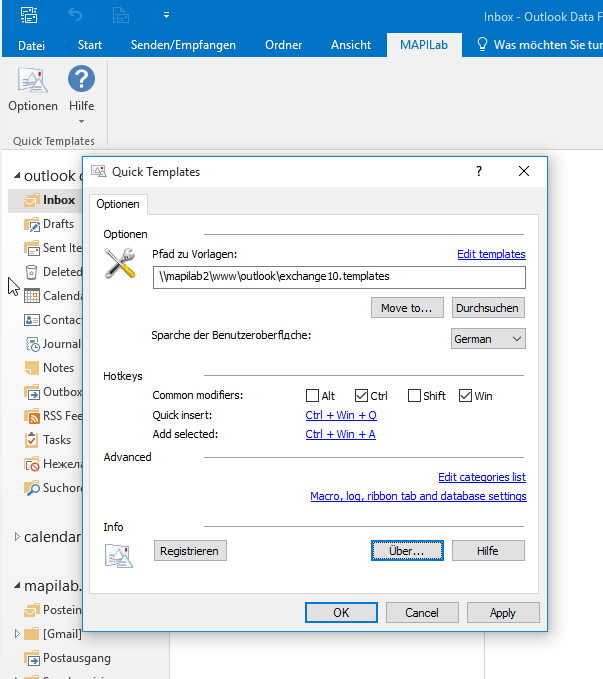
Task: Confirm with the OK button
Action: 341,613
